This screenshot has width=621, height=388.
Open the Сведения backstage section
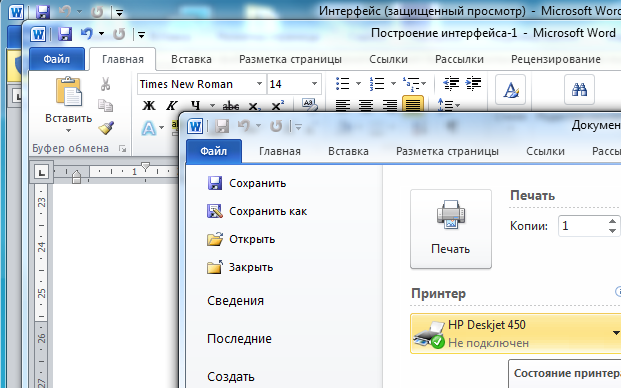tap(235, 301)
